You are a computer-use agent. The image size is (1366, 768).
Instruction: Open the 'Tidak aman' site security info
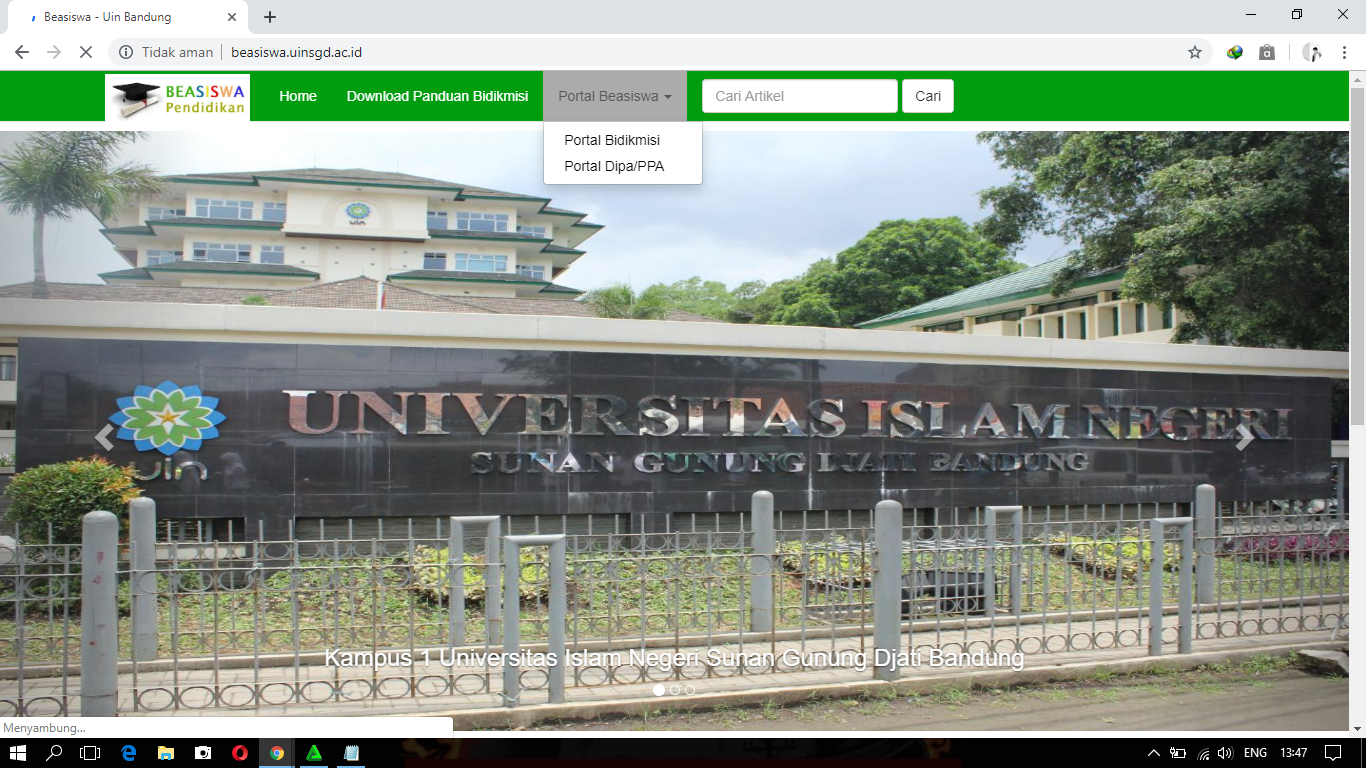click(x=168, y=51)
